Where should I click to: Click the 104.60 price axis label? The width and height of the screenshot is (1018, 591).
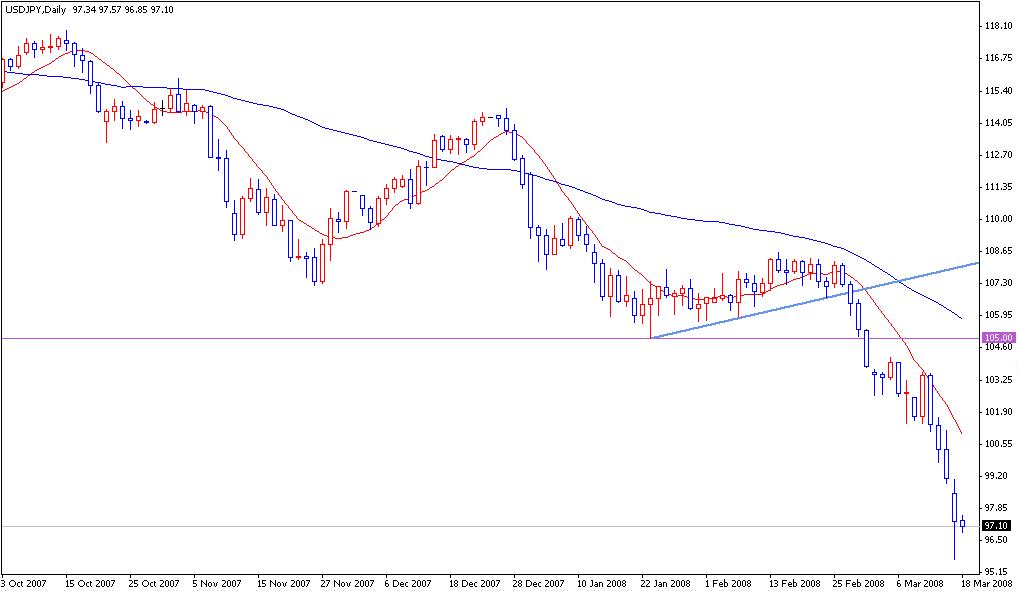point(999,347)
